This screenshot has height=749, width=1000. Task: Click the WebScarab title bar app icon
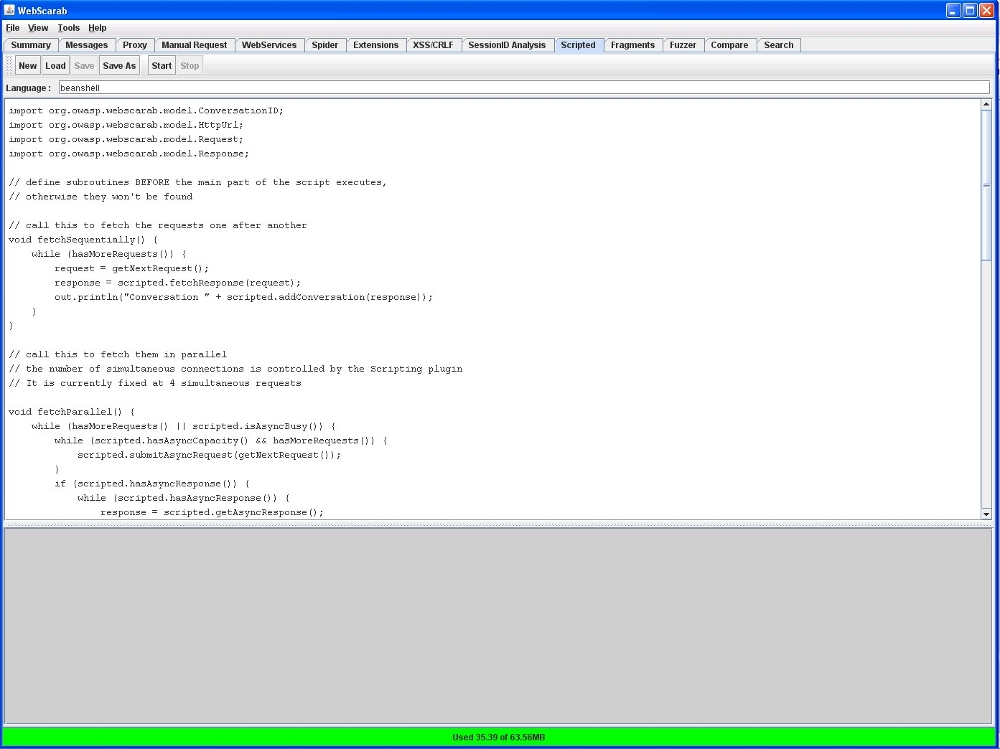10,10
